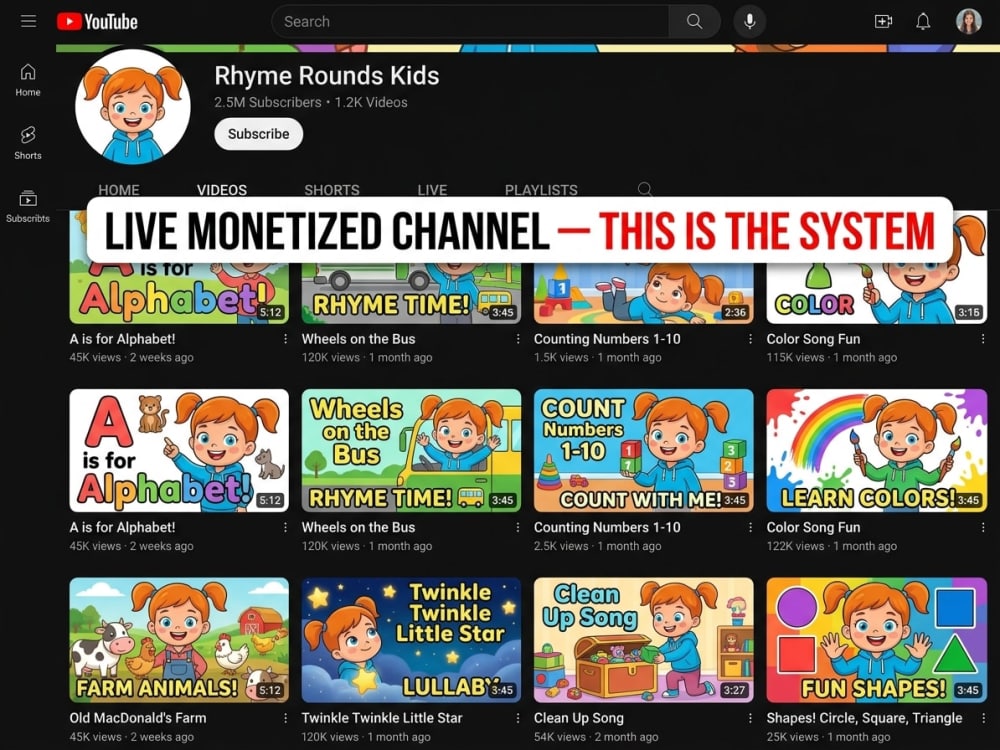Open Shorts in the sidebar
This screenshot has height=750, width=1000.
28,143
